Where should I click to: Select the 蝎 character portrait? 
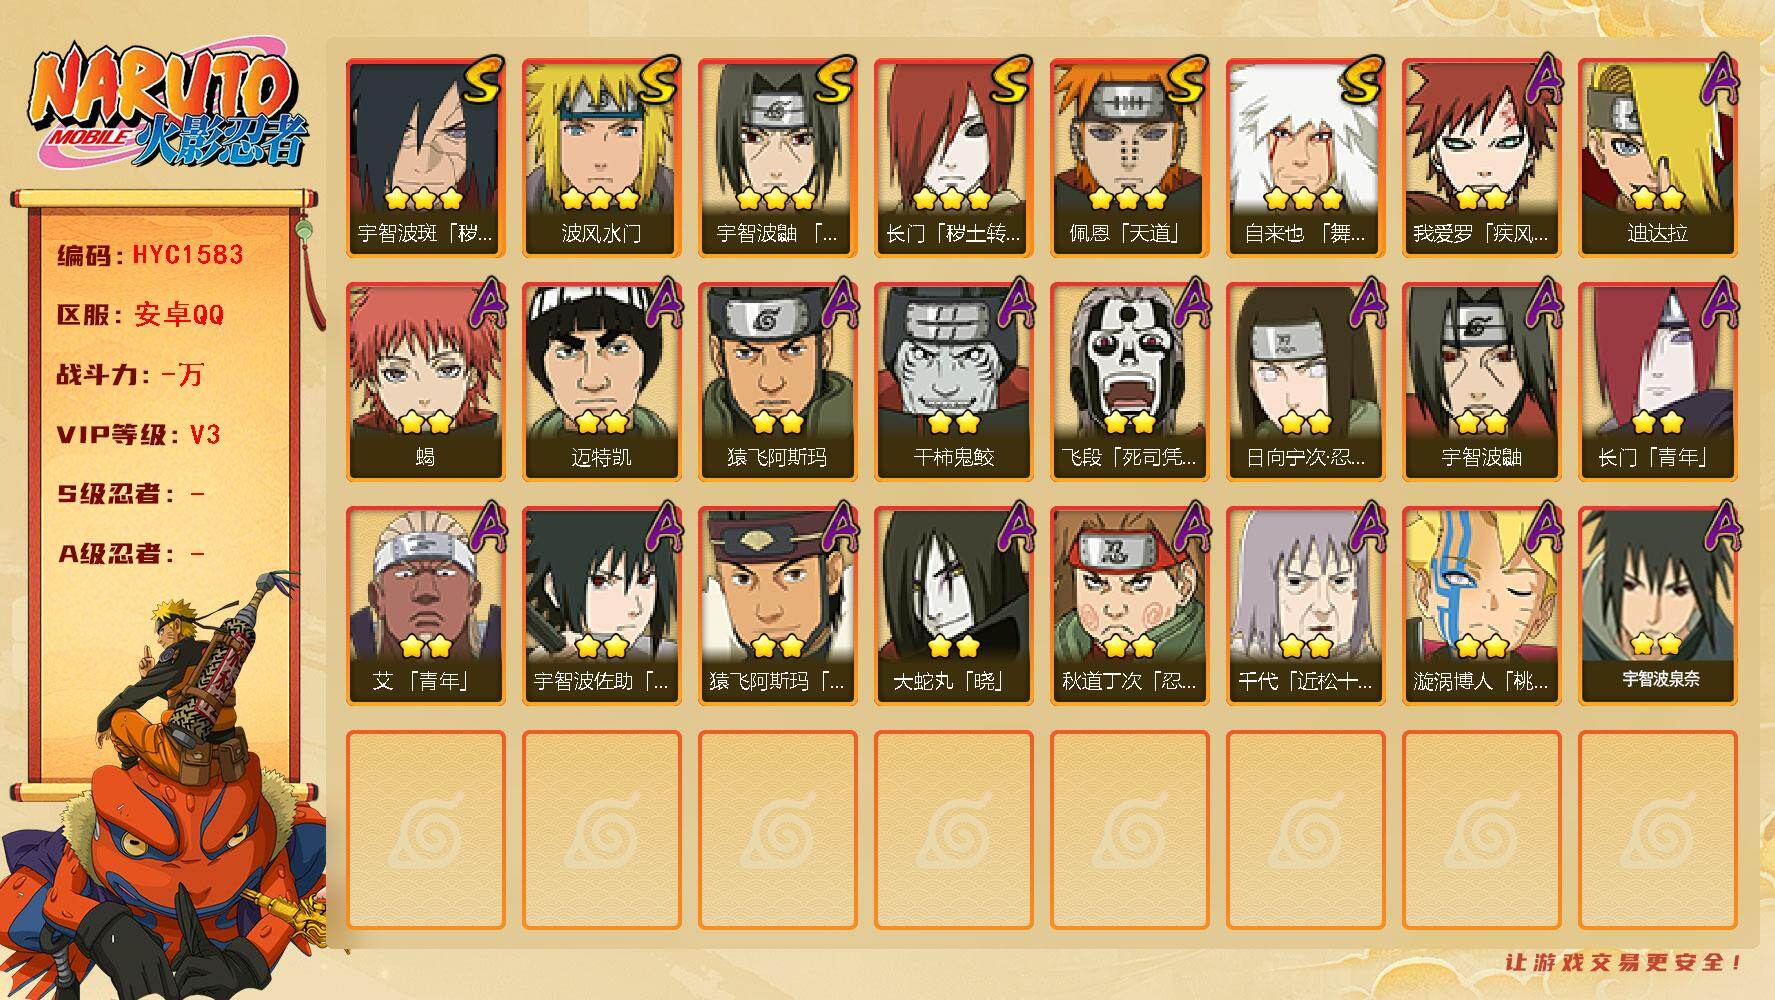click(425, 382)
